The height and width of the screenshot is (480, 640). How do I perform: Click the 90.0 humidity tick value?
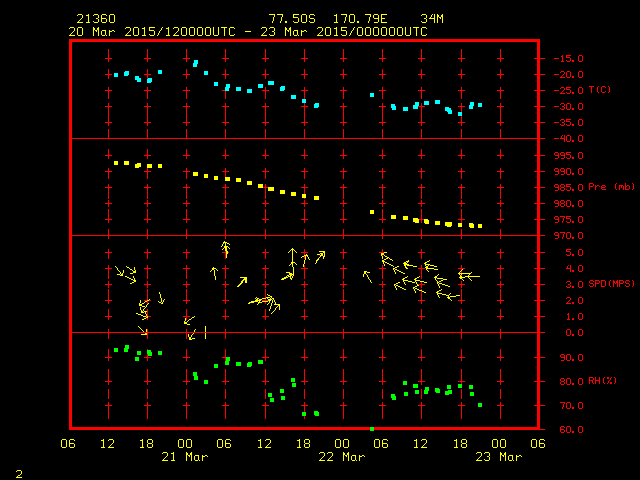571,358
